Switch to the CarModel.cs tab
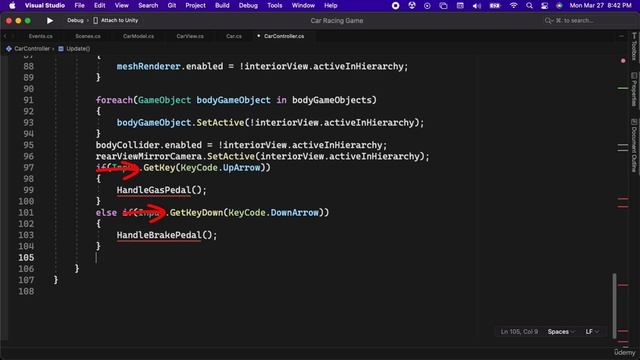The width and height of the screenshot is (640, 360). tap(138, 36)
